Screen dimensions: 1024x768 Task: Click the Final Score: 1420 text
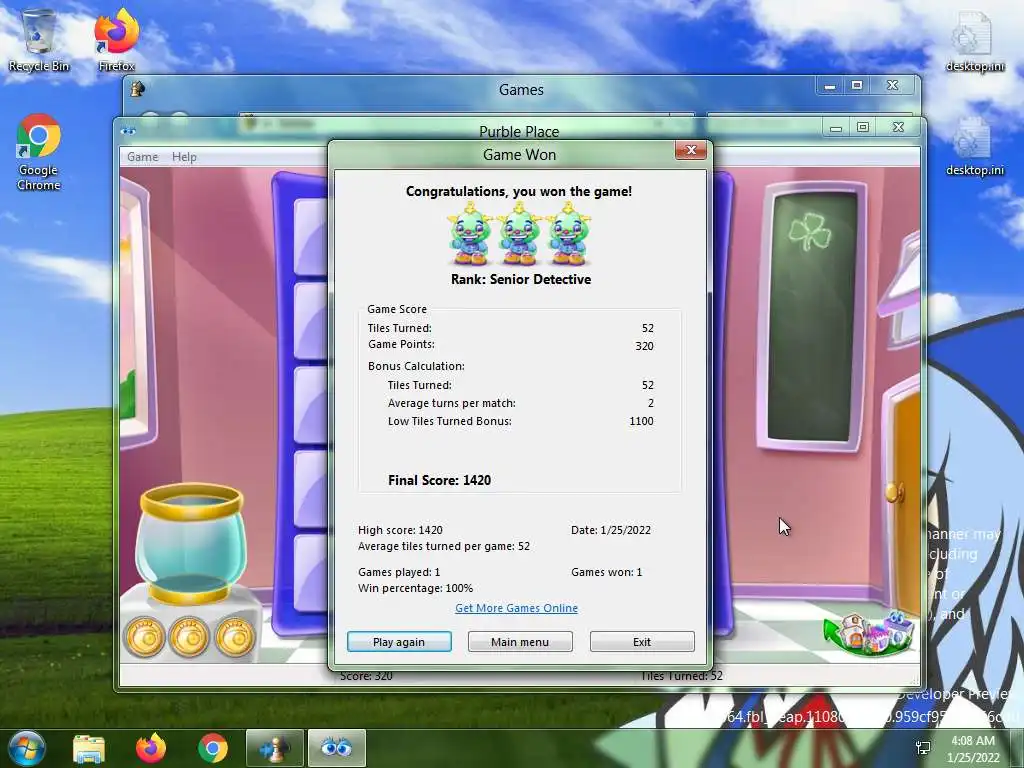pos(440,480)
